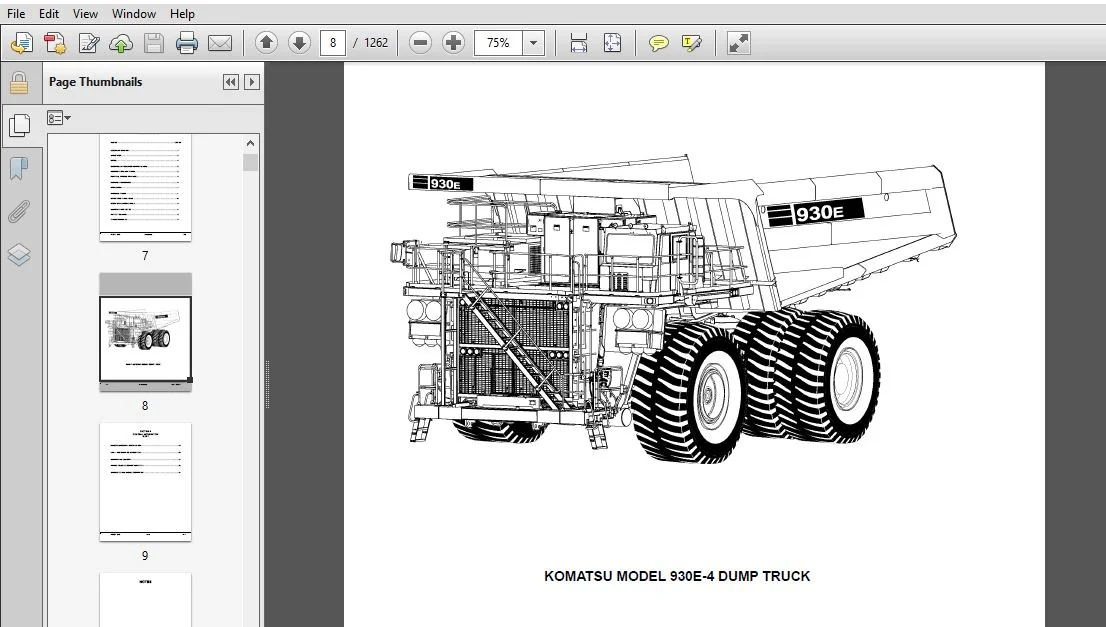Select the highlight text tool
The image size is (1106, 627).
click(692, 43)
